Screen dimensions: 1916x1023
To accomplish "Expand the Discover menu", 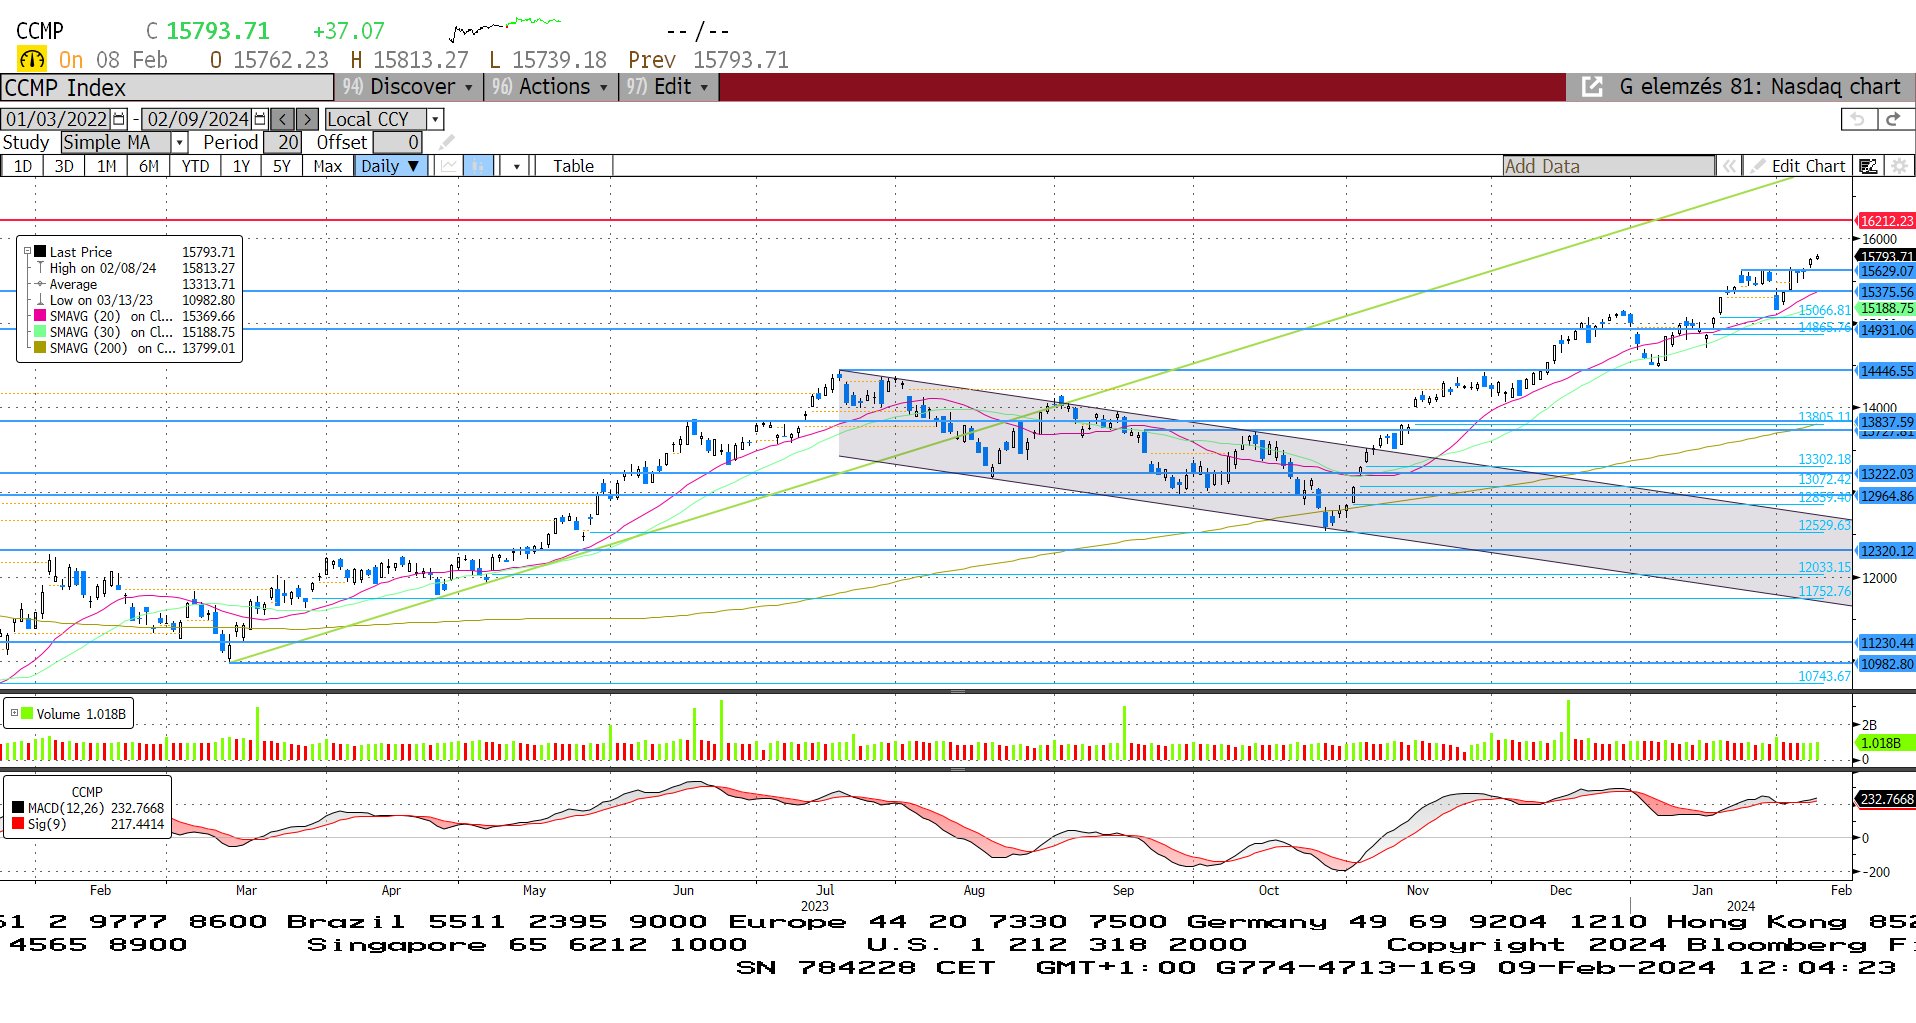I will point(409,87).
